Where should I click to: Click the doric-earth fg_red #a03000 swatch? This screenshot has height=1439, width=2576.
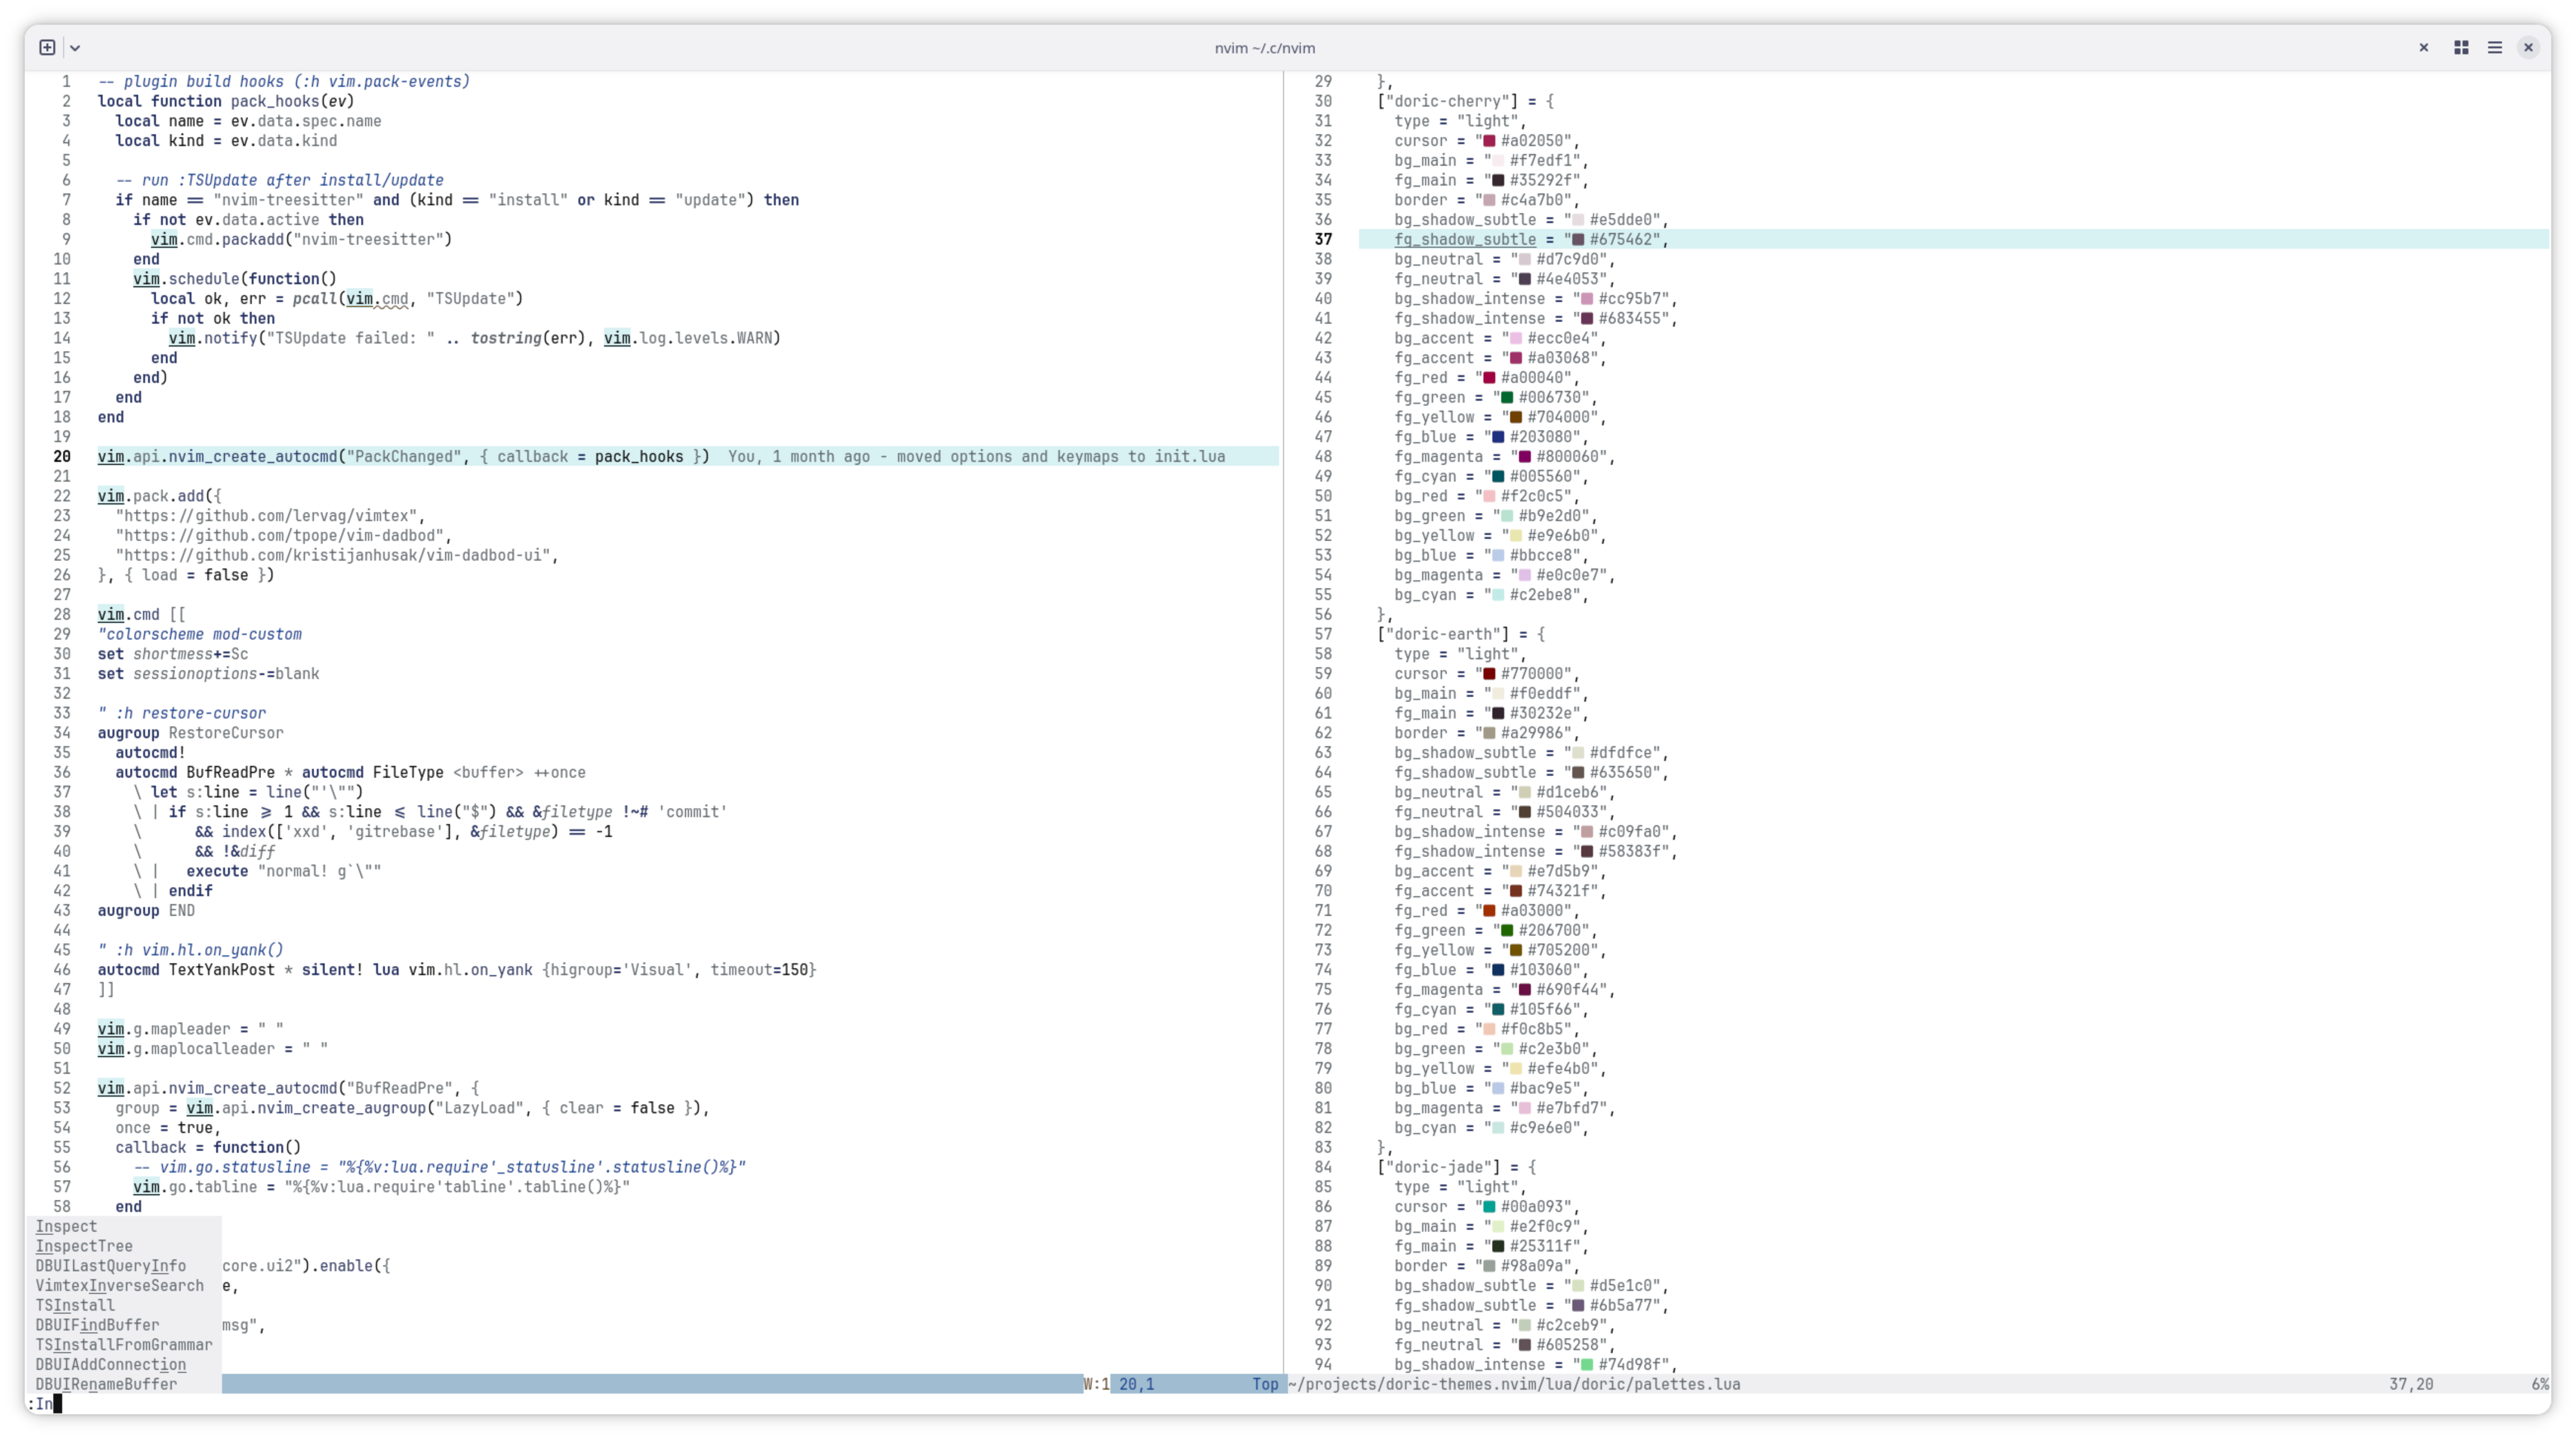point(1489,911)
